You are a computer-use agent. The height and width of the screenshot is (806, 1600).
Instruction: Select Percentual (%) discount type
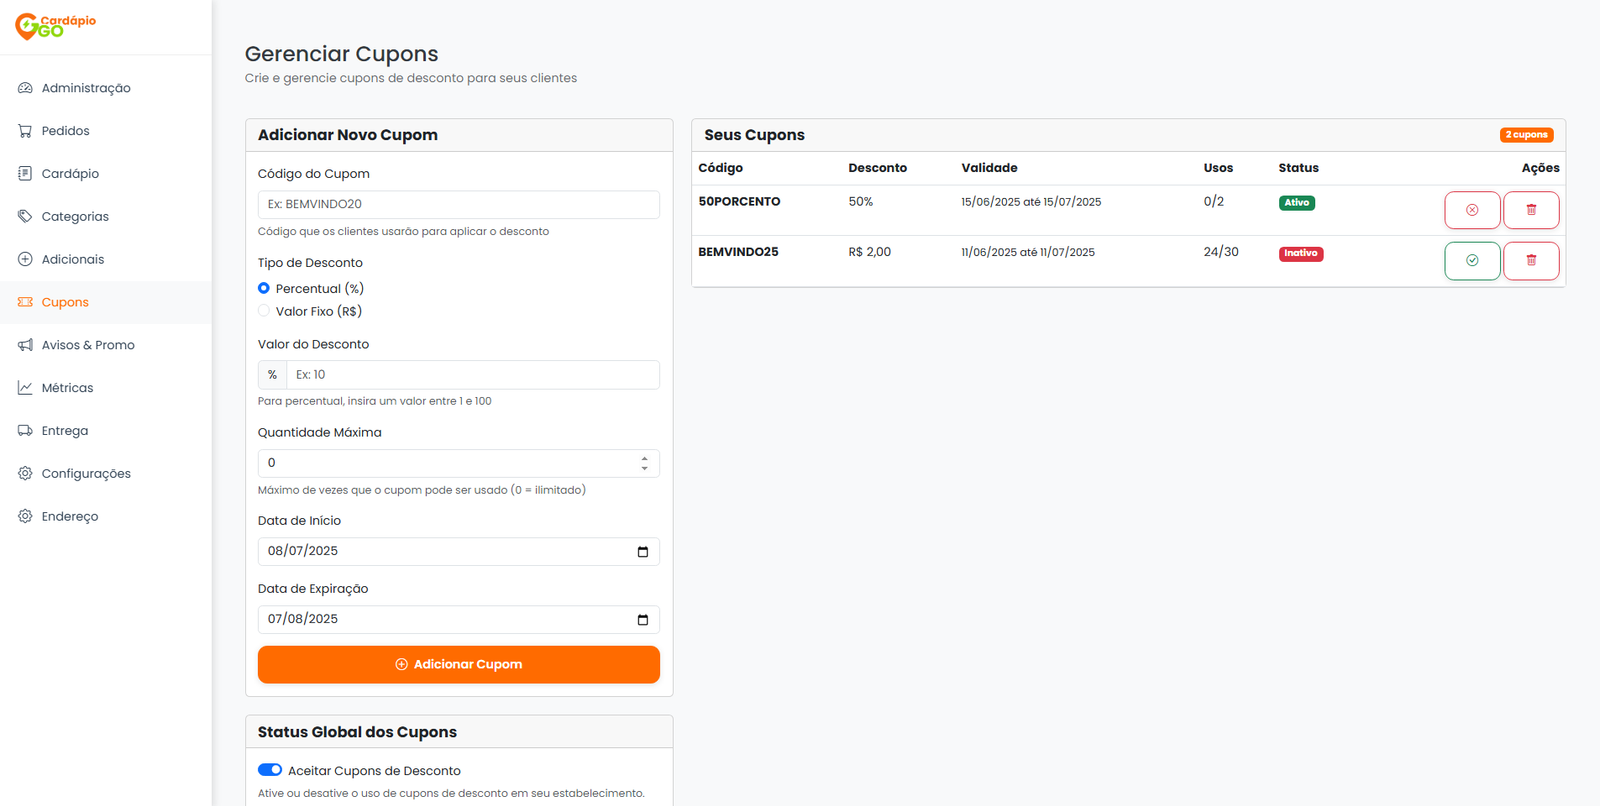pos(264,288)
